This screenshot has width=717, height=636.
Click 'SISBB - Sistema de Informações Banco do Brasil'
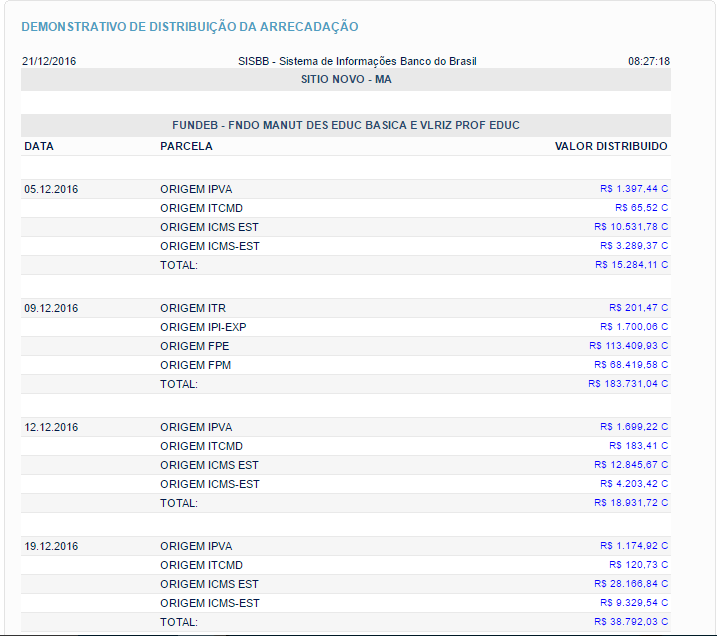tap(357, 61)
